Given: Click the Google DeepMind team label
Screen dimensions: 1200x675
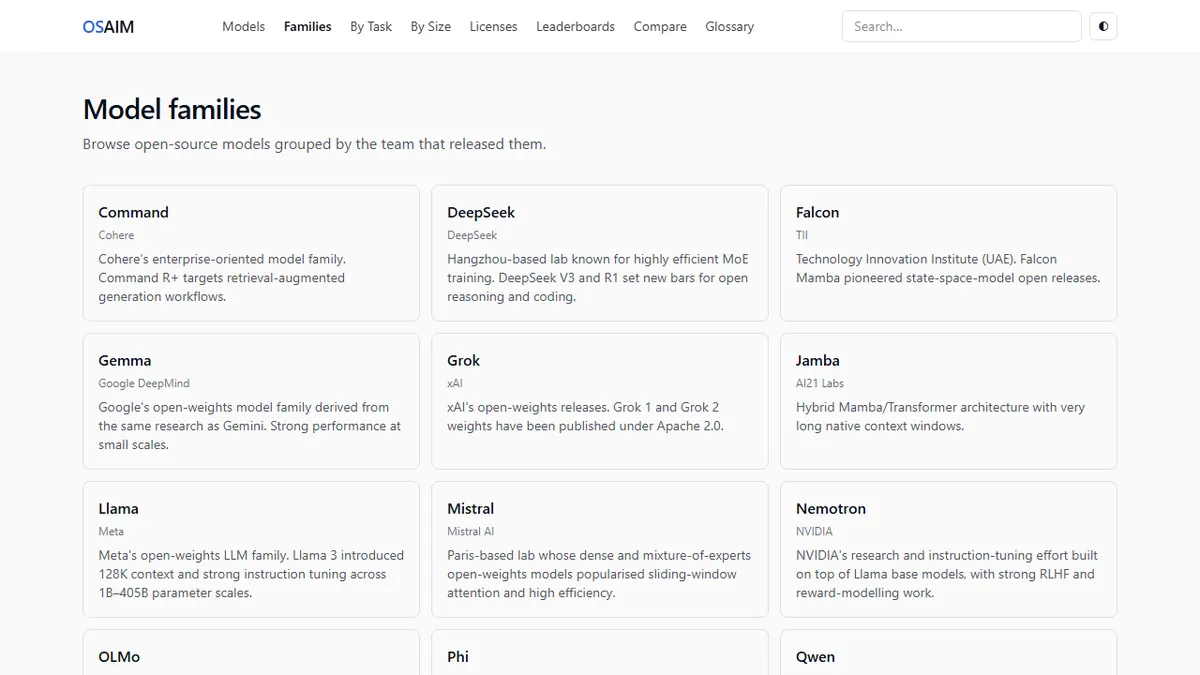Looking at the screenshot, I should pyautogui.click(x=144, y=383).
